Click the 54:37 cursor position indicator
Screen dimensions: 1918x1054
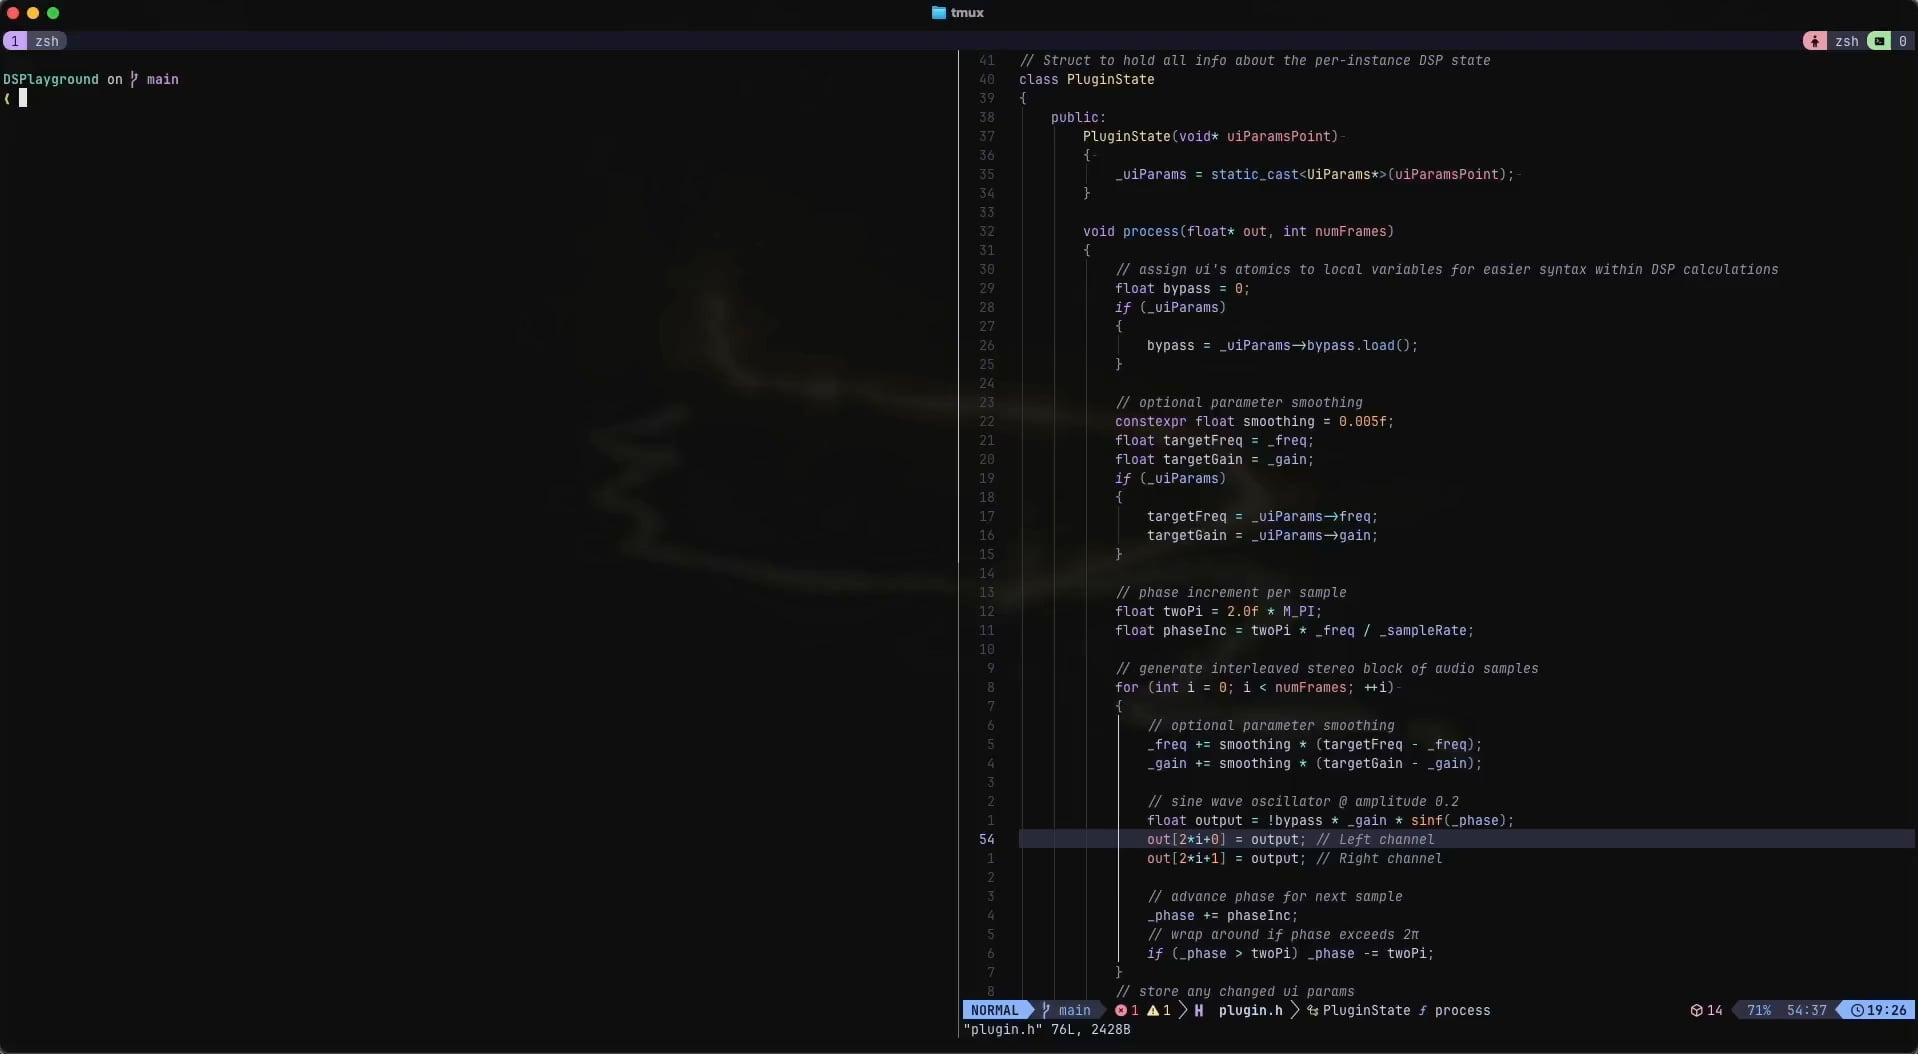coord(1806,1010)
